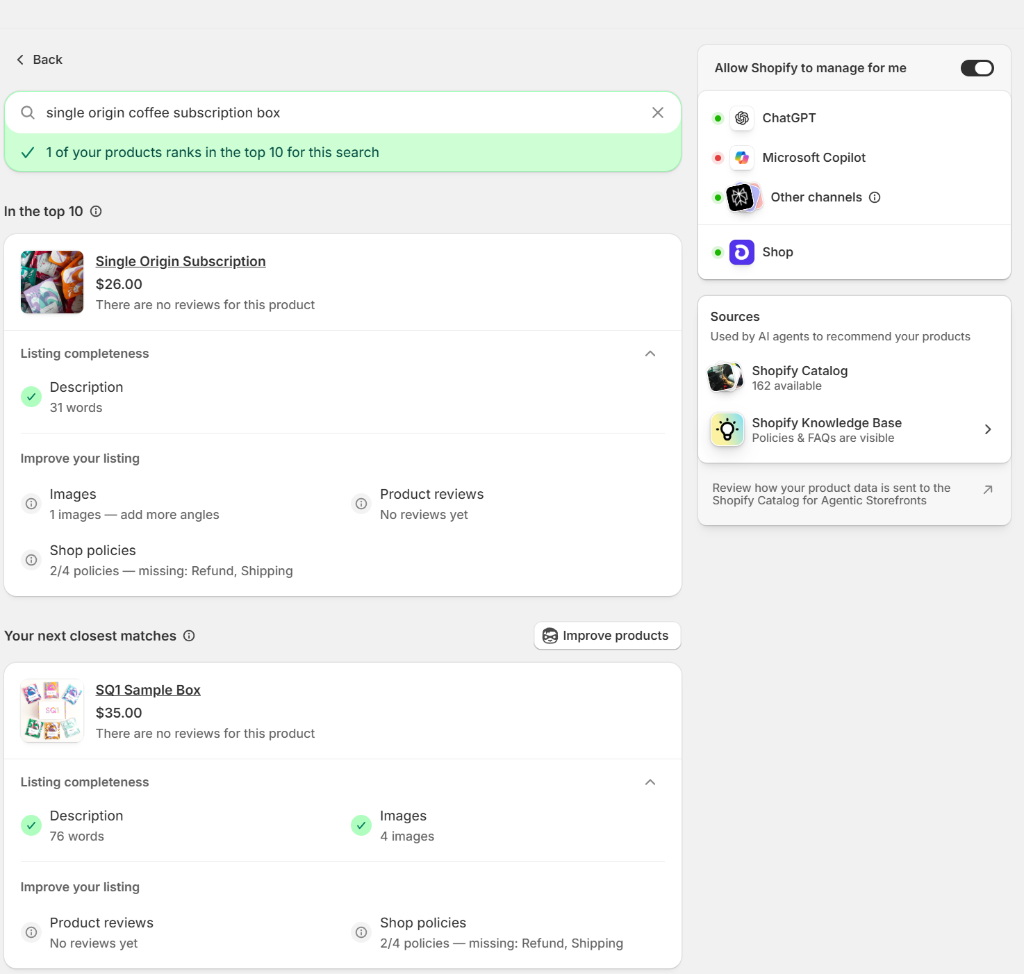
Task: Open SQ1 Sample Box product thumbnail
Action: 52,711
